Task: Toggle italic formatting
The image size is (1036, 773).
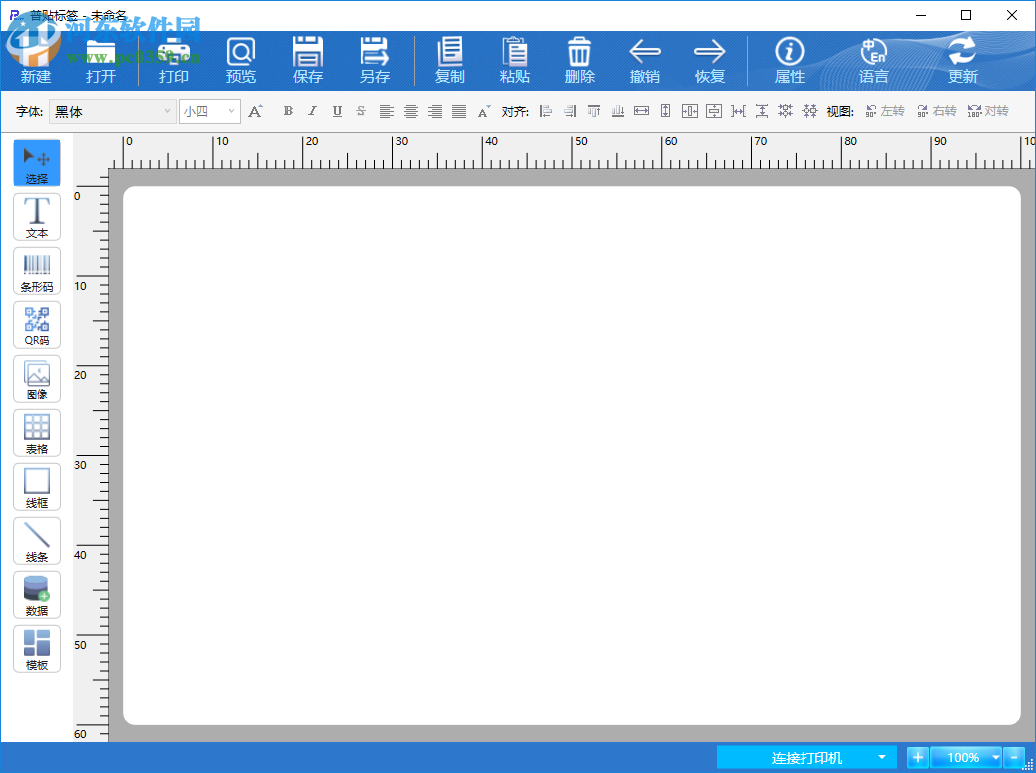Action: [313, 111]
